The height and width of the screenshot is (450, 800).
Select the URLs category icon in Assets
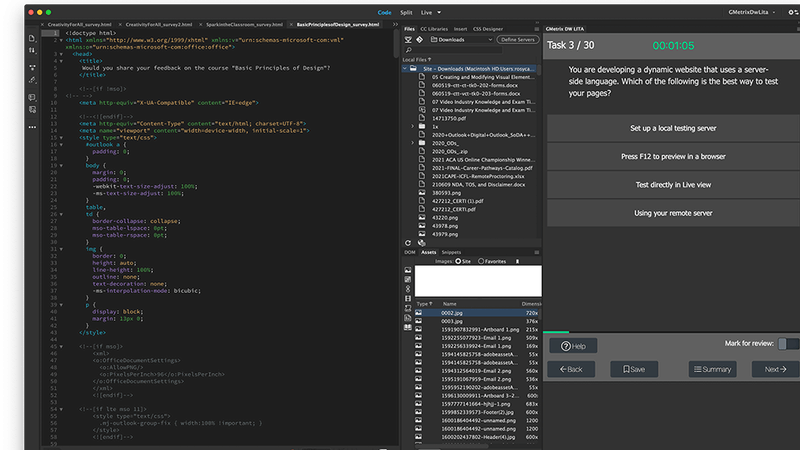(408, 289)
